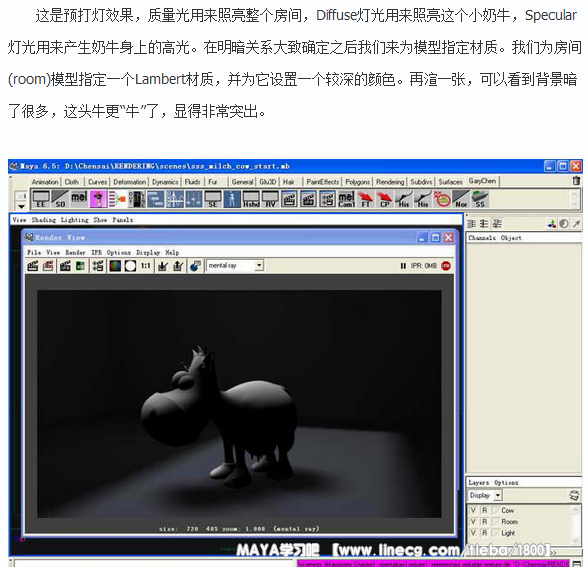588x567 pixels.
Task: Click the display RGB channels icon
Action: click(115, 266)
